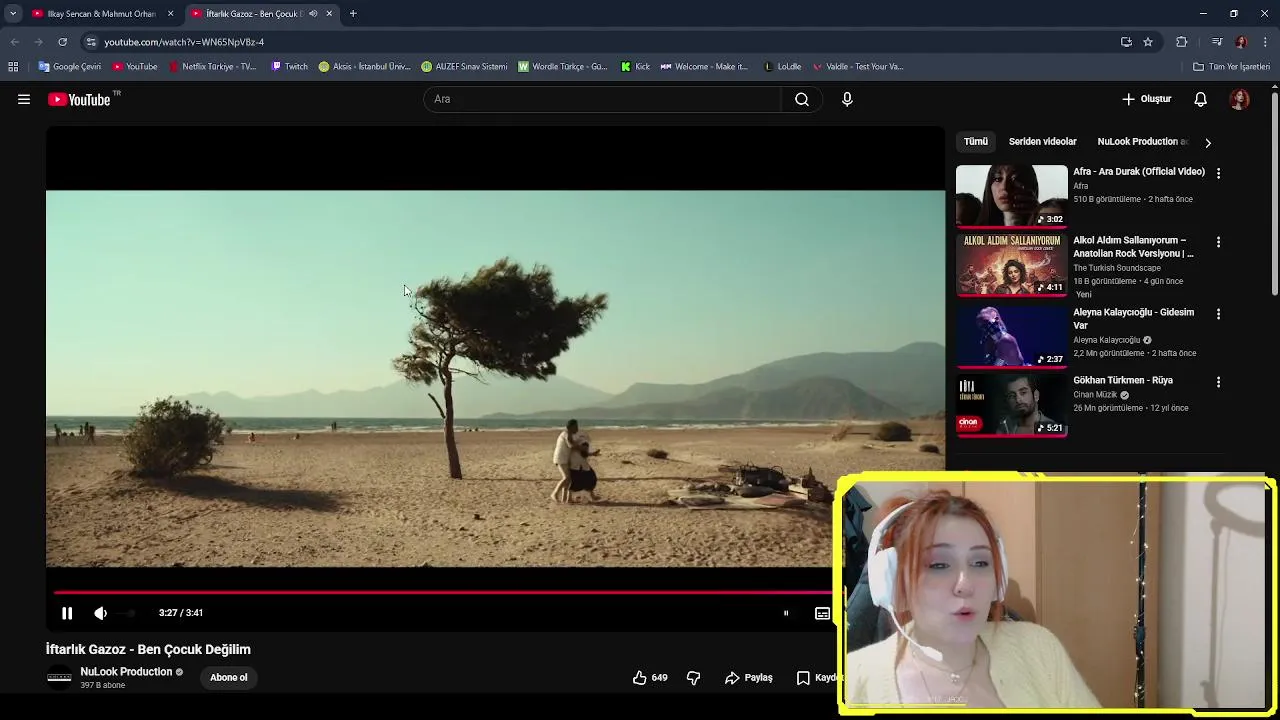Pause the playing video
The height and width of the screenshot is (720, 1280).
tap(67, 613)
